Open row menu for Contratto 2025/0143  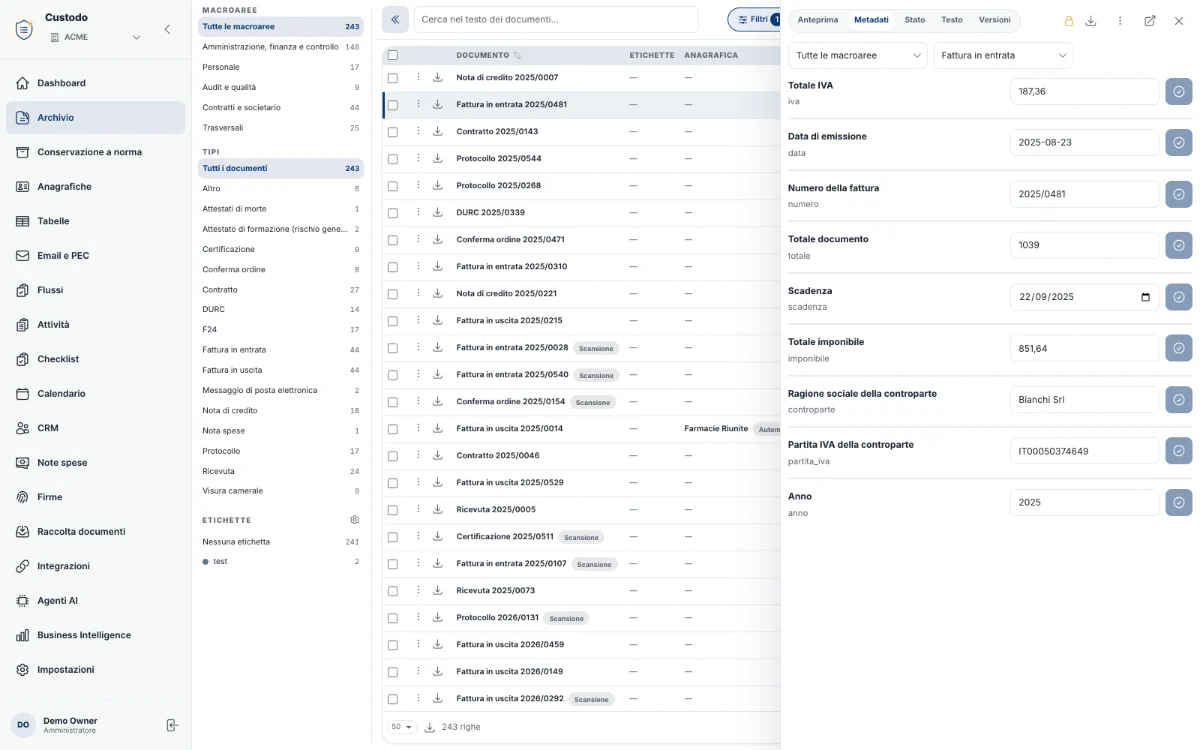click(x=418, y=131)
